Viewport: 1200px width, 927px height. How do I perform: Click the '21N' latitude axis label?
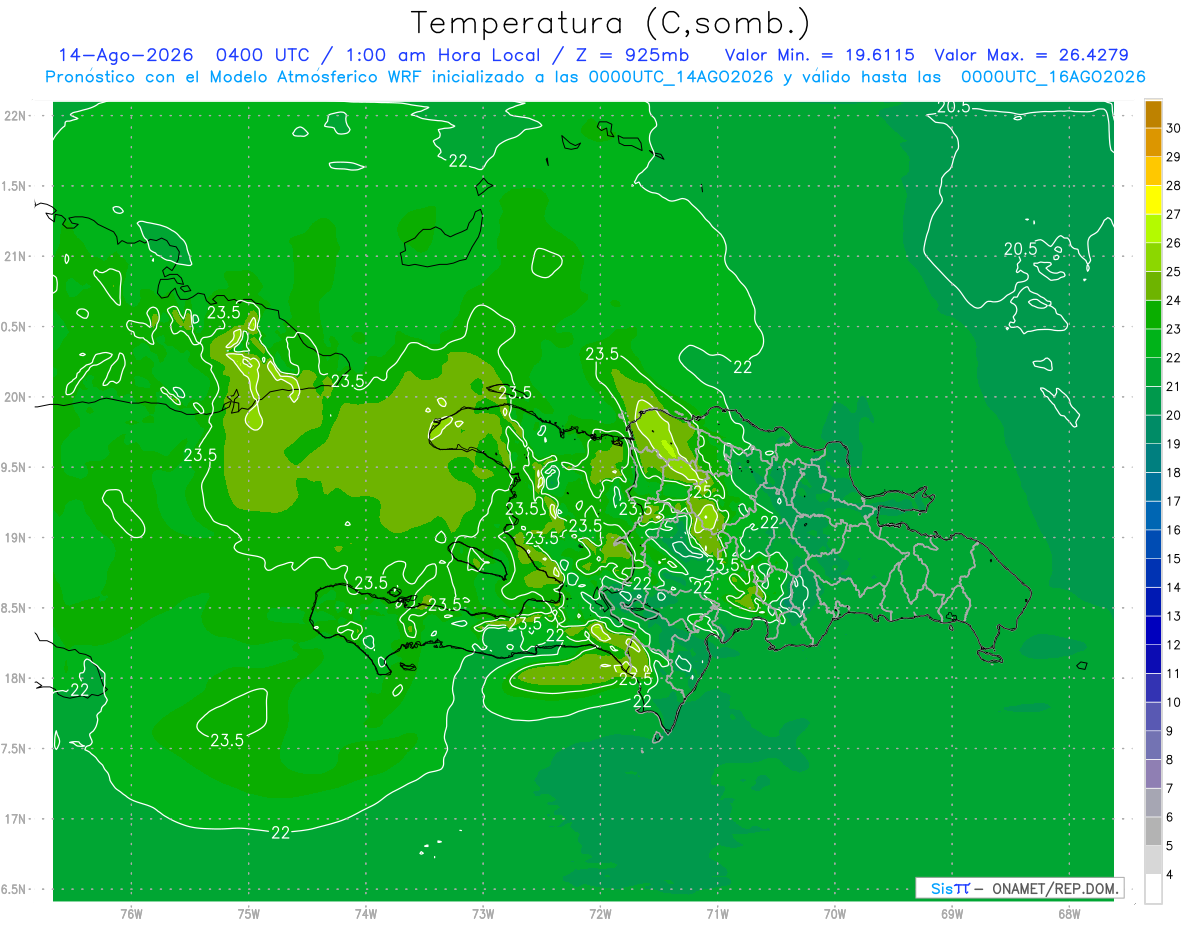[x=17, y=257]
